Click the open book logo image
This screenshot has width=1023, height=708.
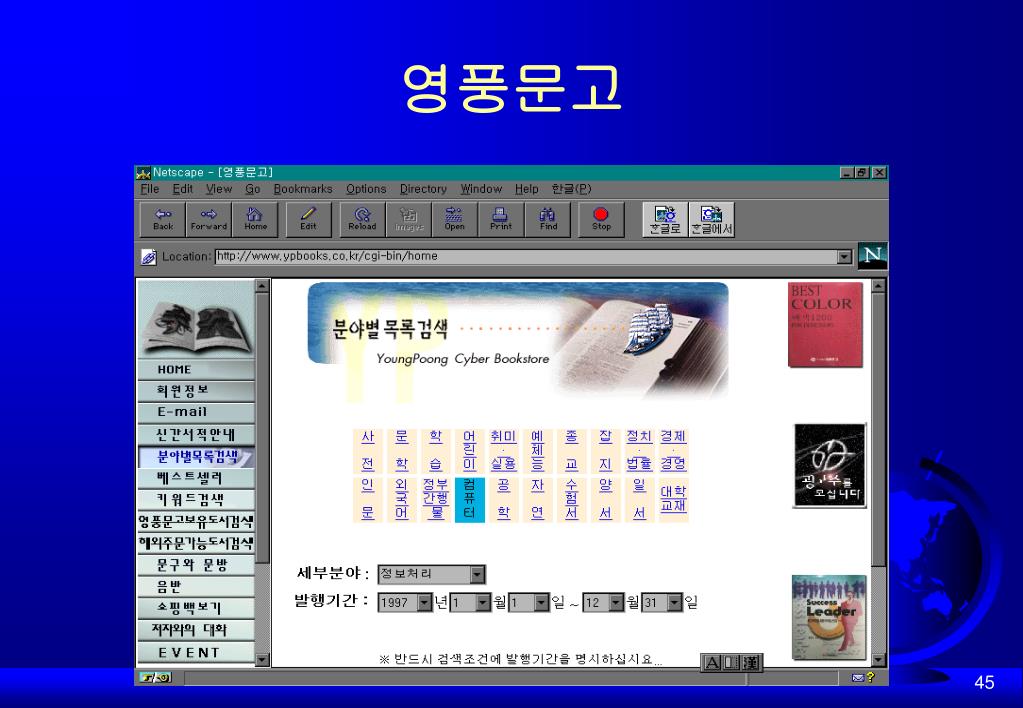point(196,320)
